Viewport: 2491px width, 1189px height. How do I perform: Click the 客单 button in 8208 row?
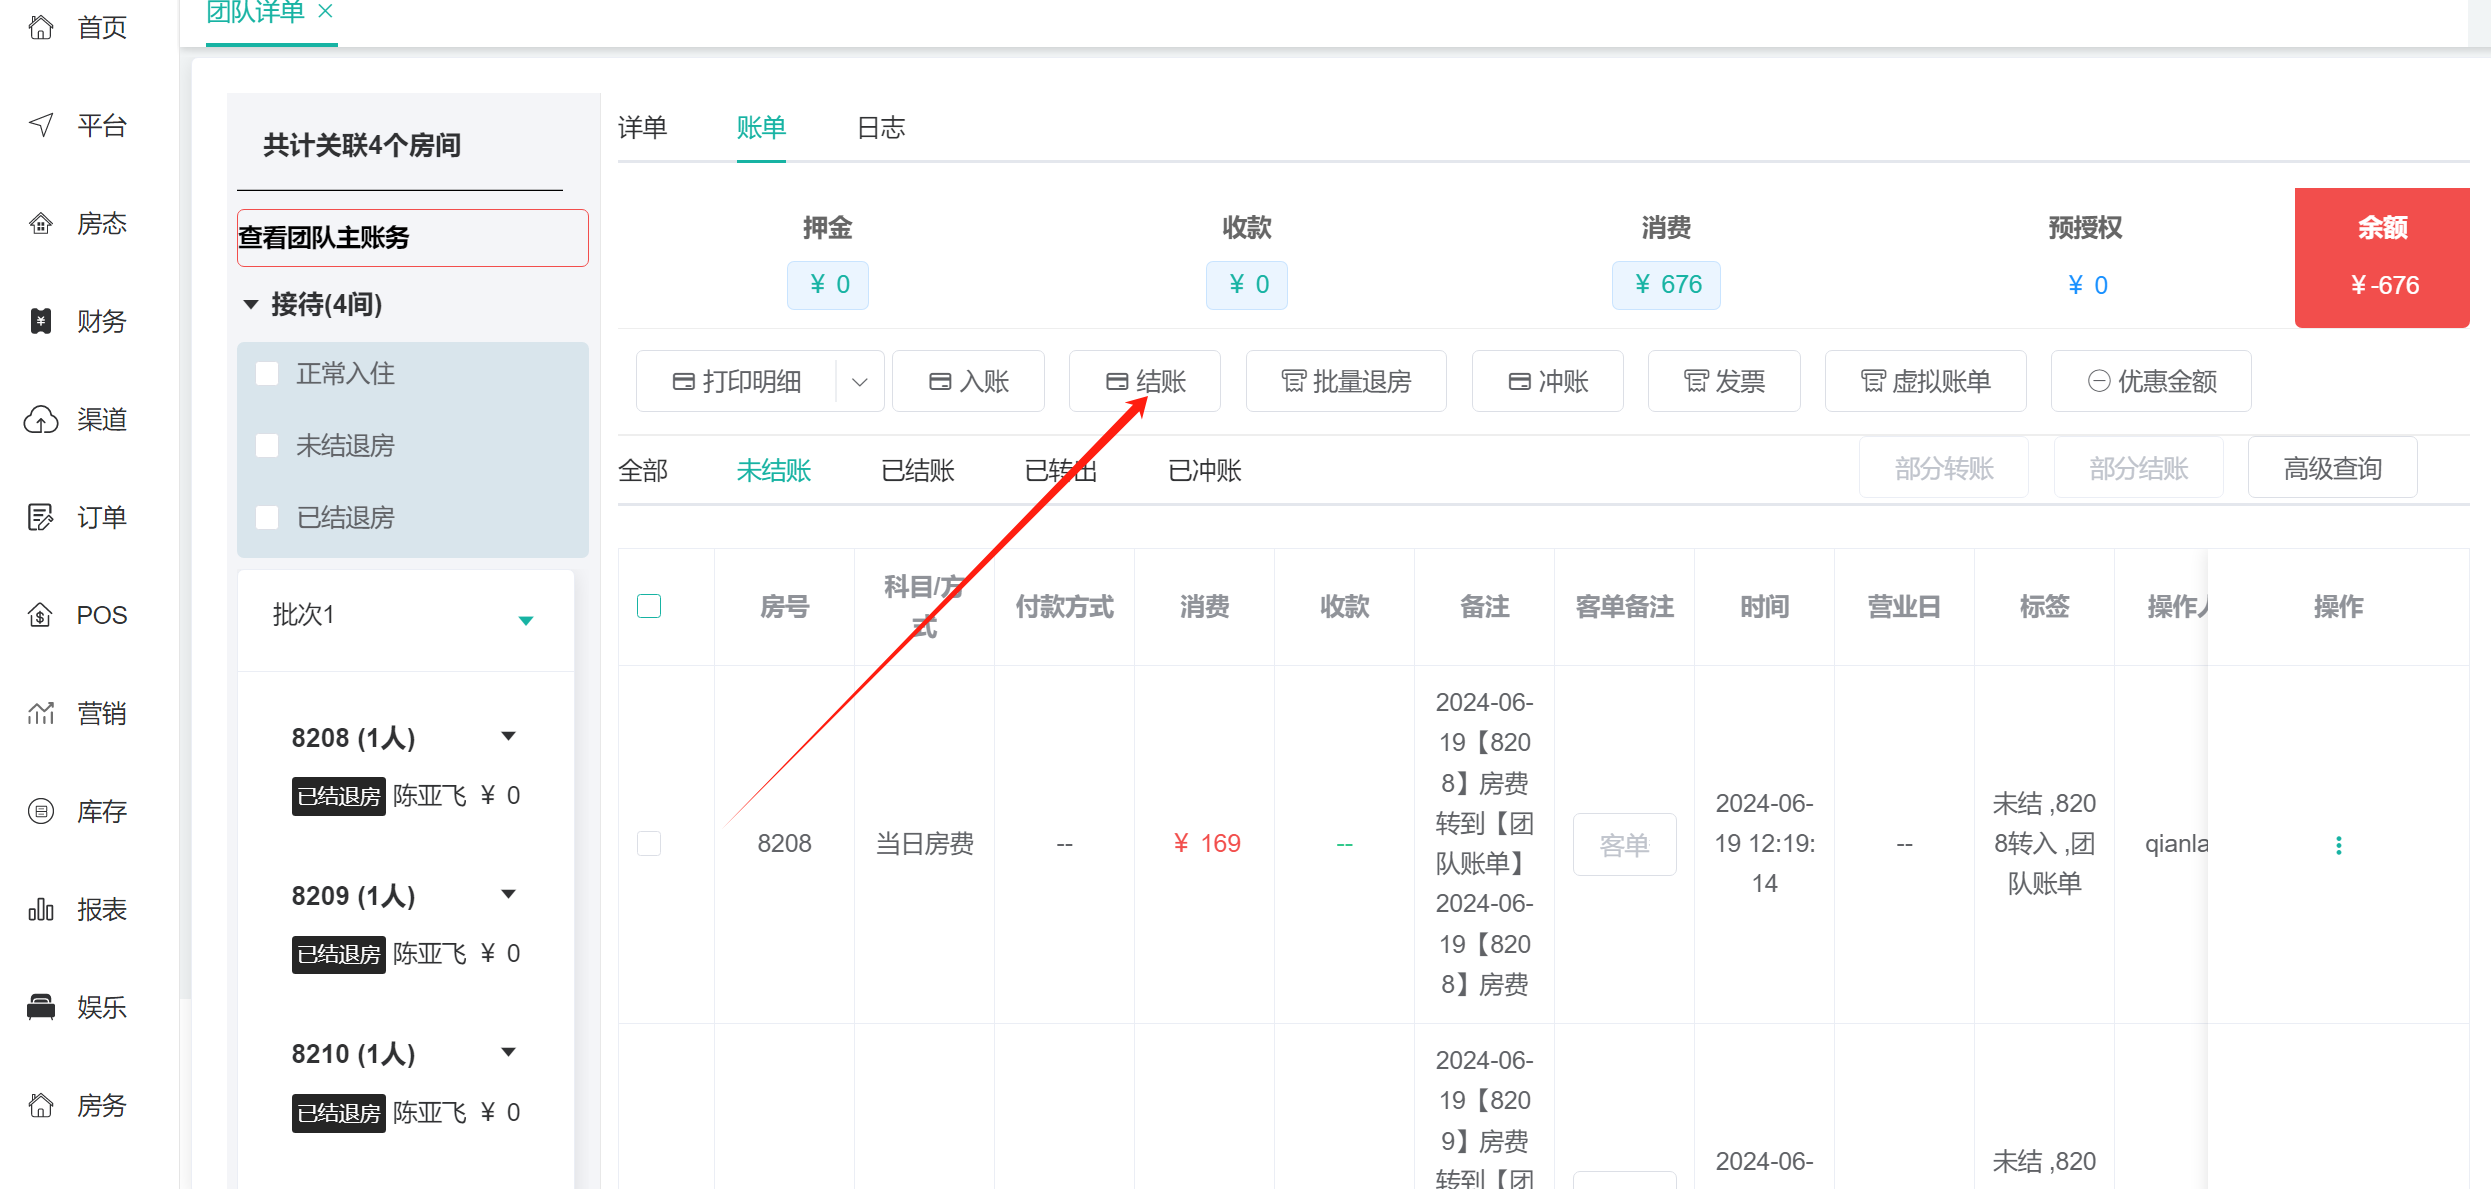pos(1624,845)
